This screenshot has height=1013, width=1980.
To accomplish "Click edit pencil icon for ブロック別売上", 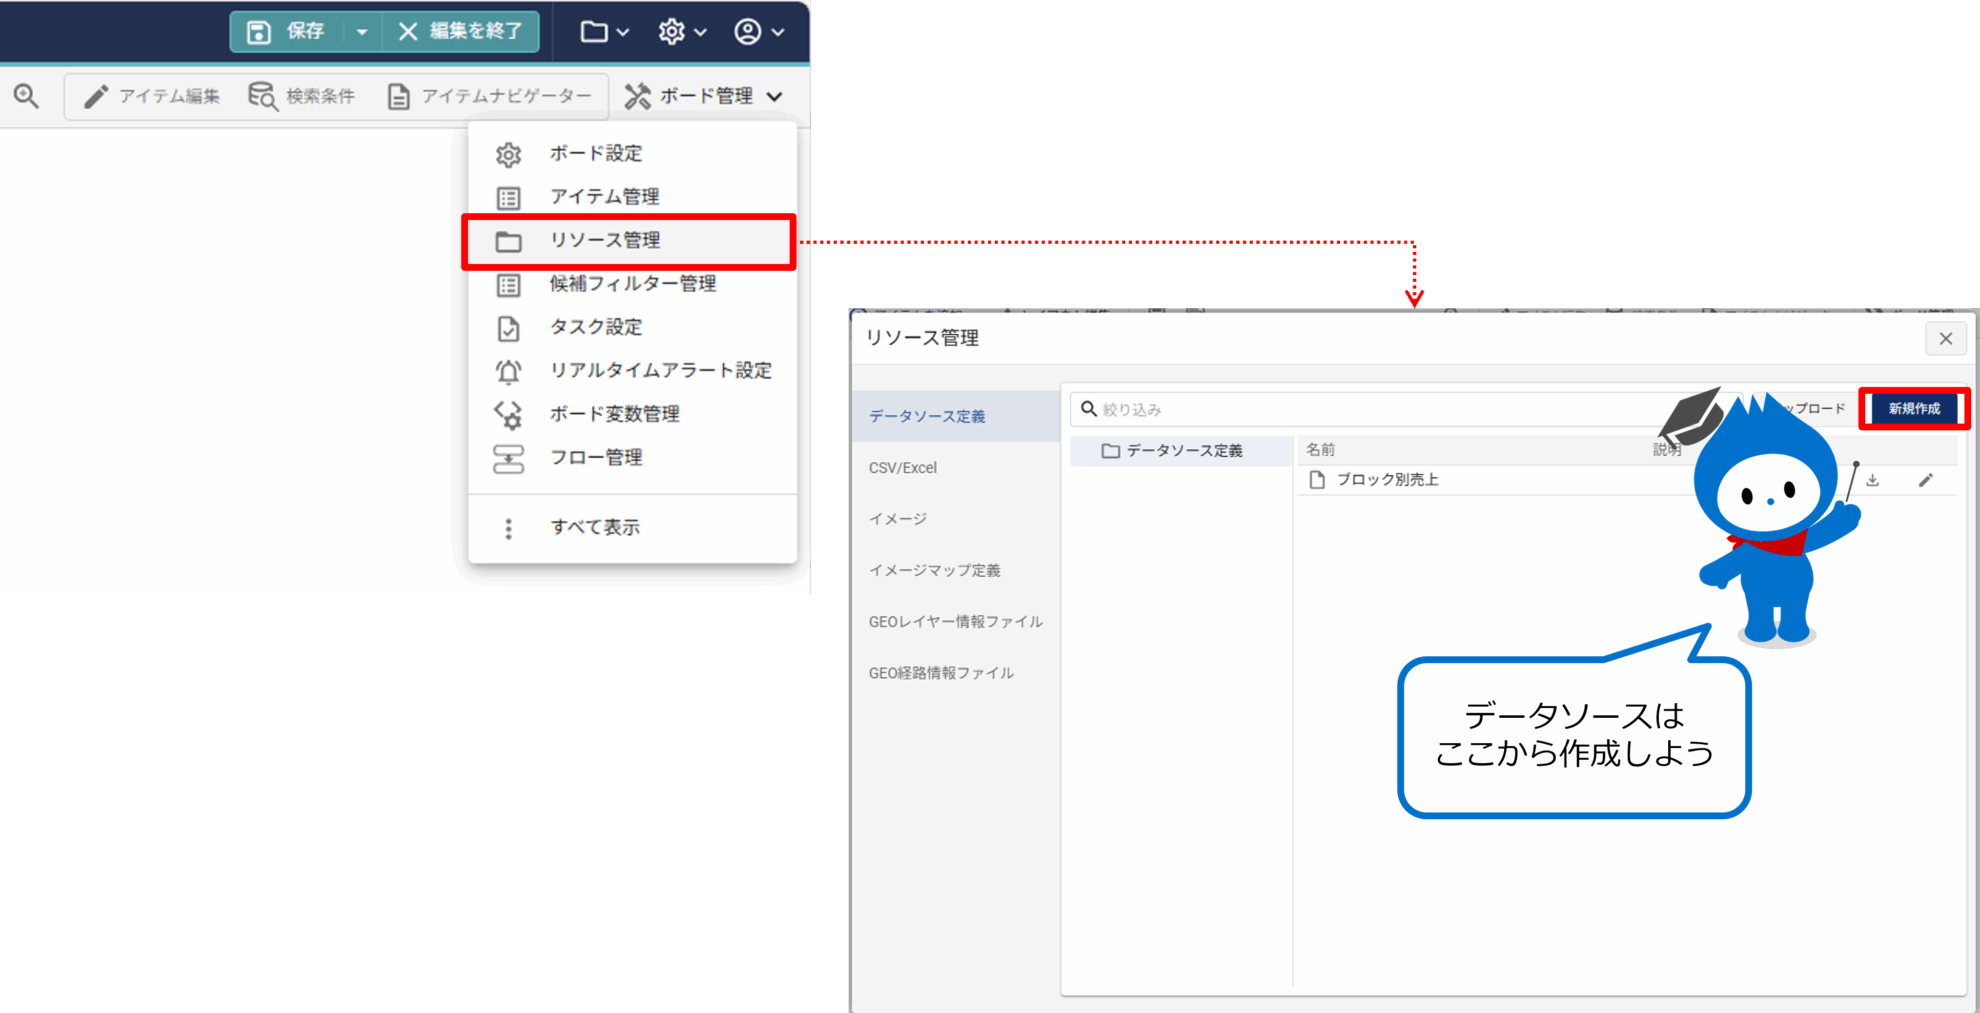I will 1925,480.
